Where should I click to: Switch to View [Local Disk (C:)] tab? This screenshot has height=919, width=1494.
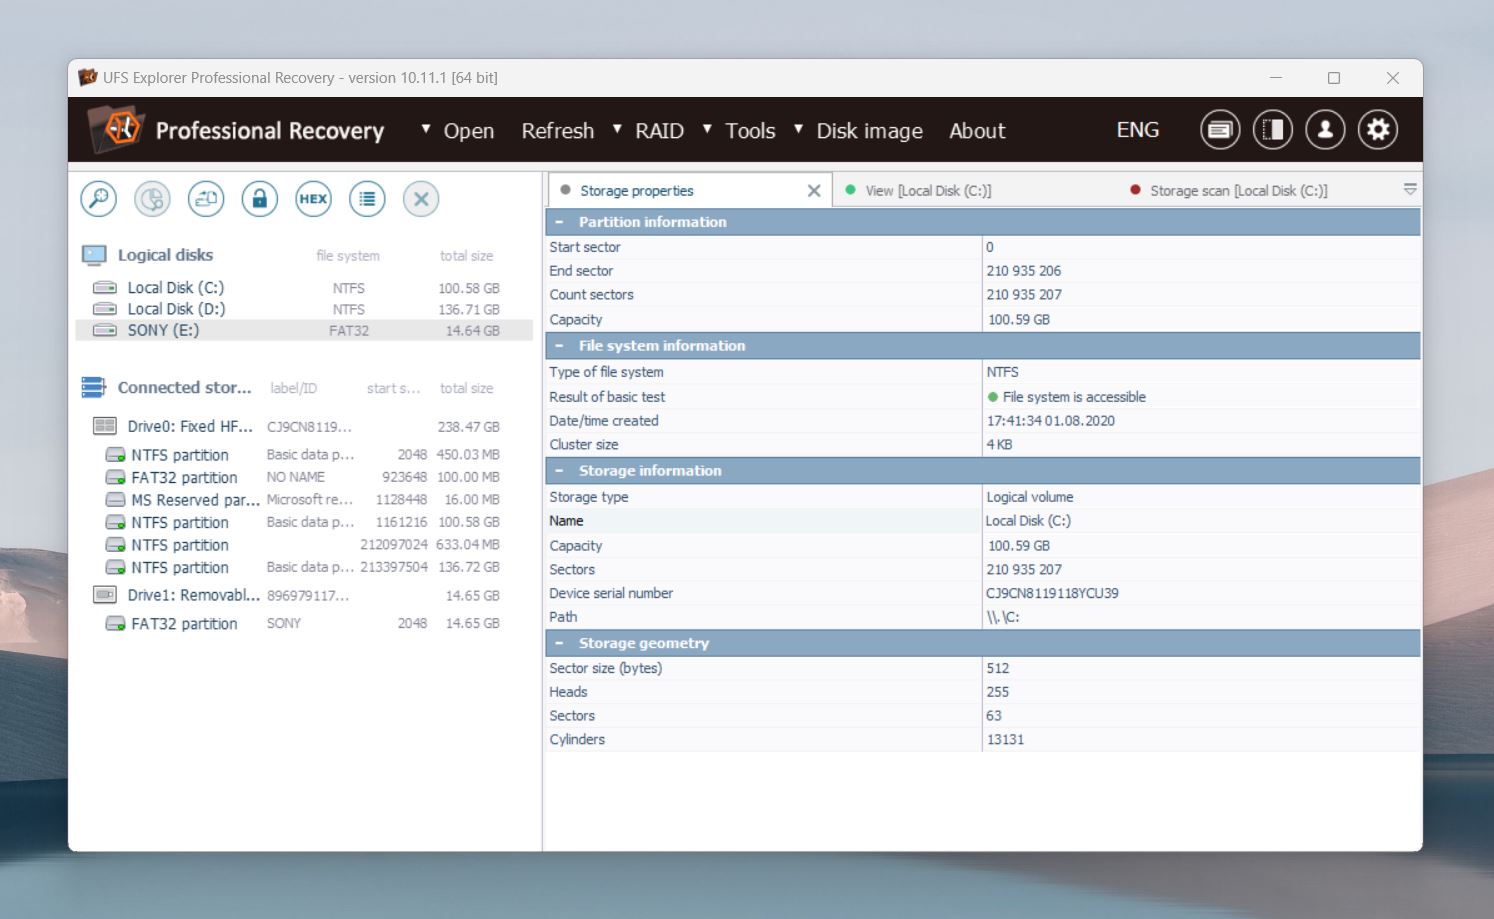pyautogui.click(x=928, y=191)
